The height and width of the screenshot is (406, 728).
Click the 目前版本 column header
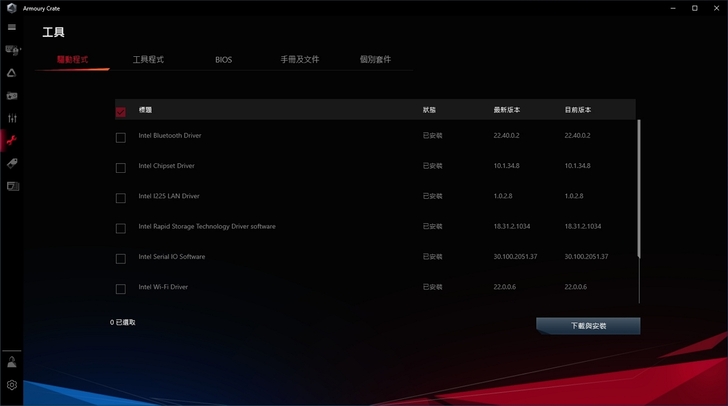pos(578,110)
